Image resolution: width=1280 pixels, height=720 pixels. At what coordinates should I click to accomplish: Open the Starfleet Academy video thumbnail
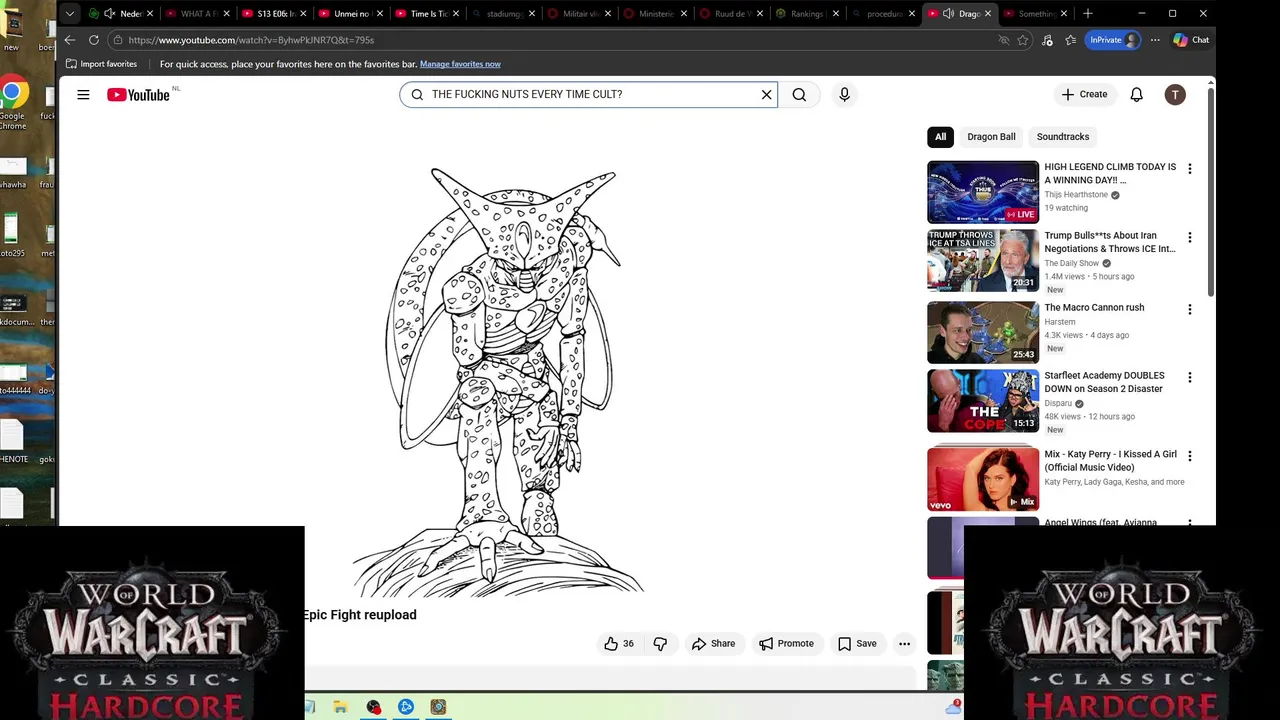983,401
